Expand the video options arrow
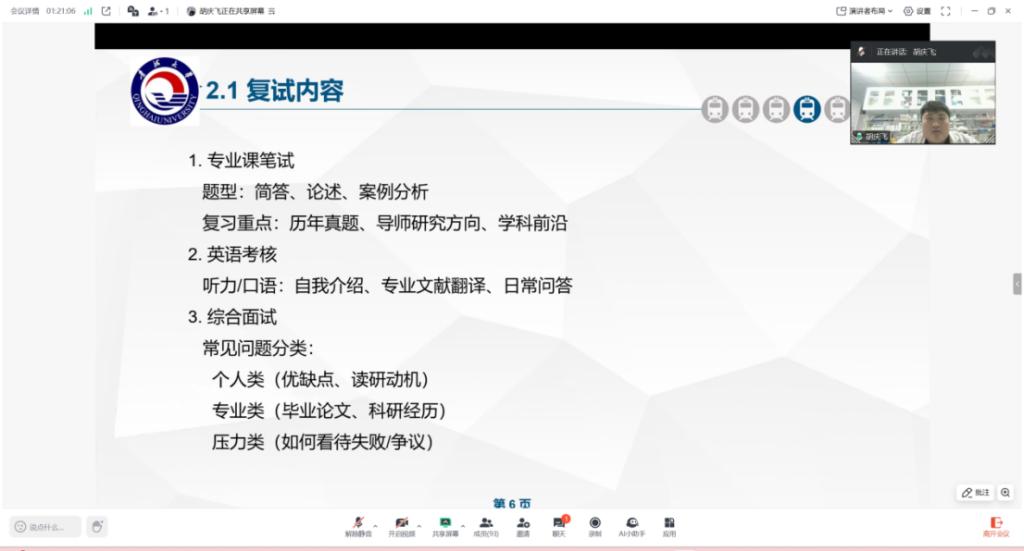Viewport: 1024px width, 551px height. coord(419,524)
